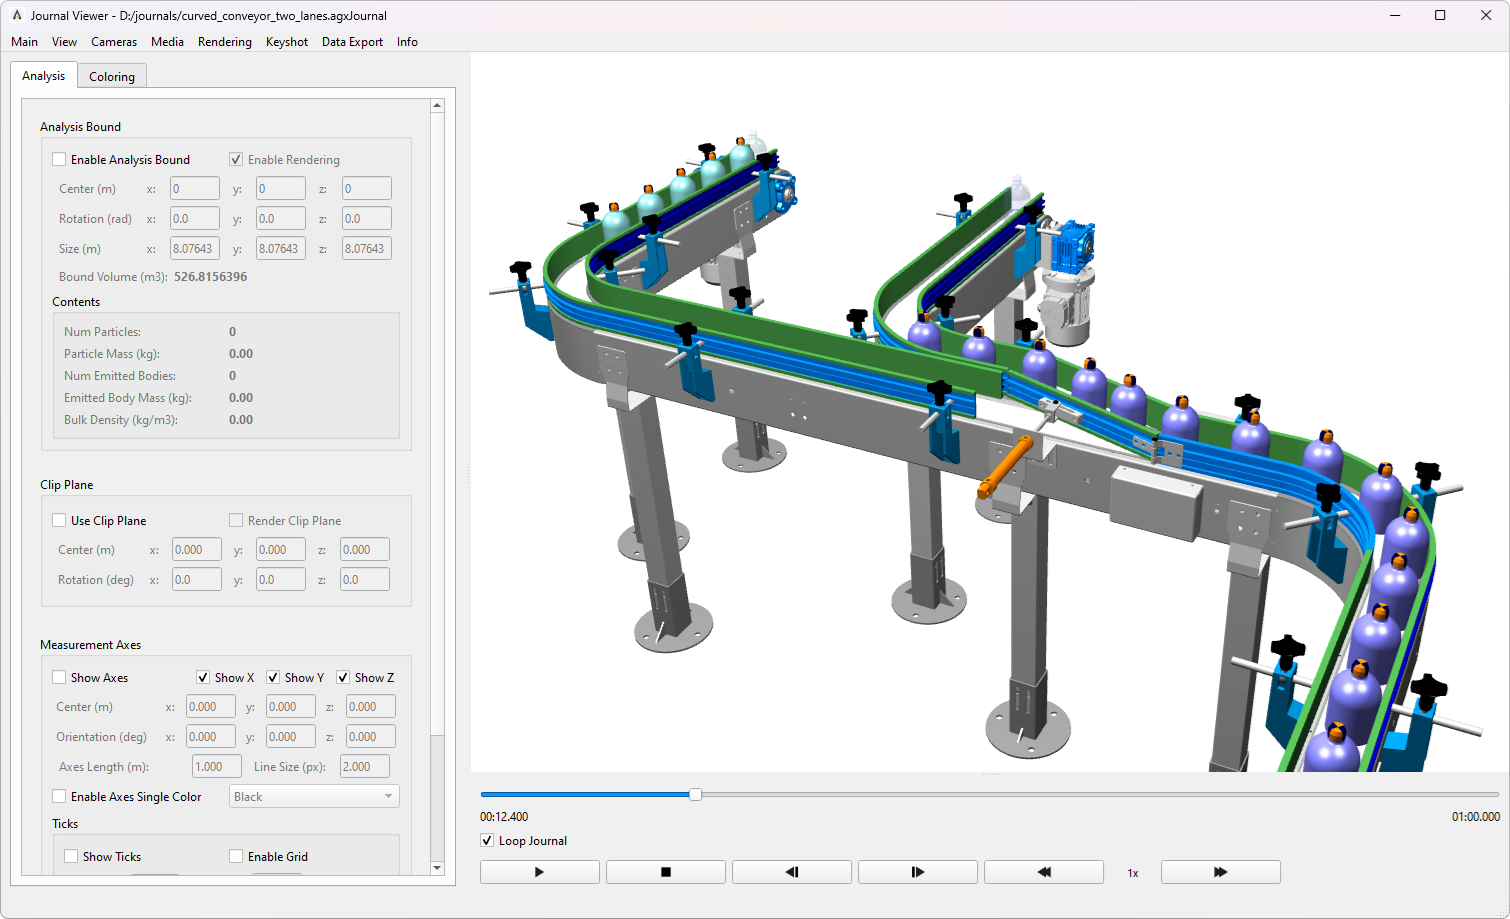Viewport: 1510px width, 919px height.
Task: Step one frame backward
Action: pos(791,872)
